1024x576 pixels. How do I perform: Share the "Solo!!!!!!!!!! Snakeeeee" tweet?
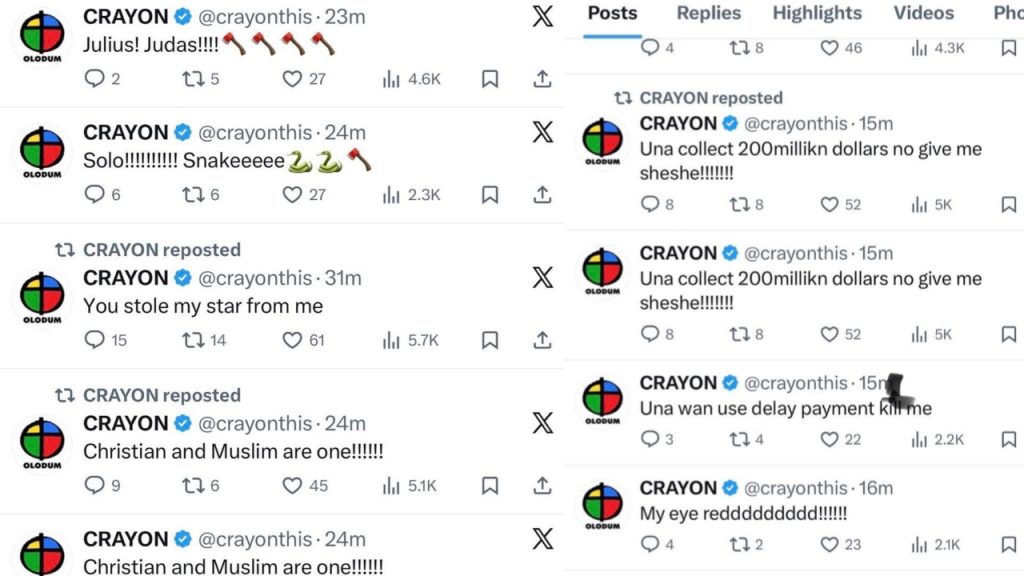(x=542, y=194)
